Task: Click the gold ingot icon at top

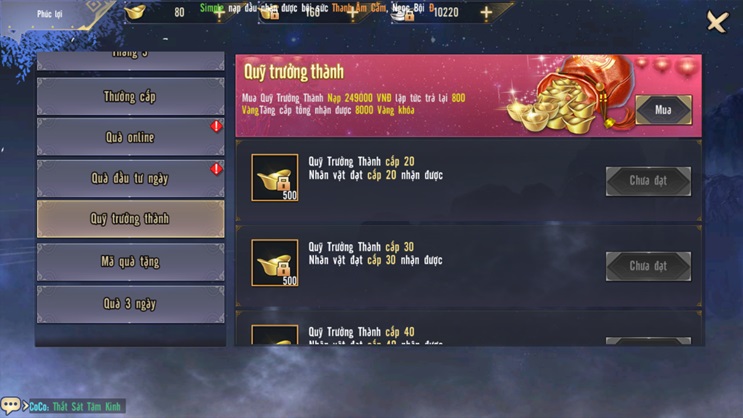Action: pos(136,12)
